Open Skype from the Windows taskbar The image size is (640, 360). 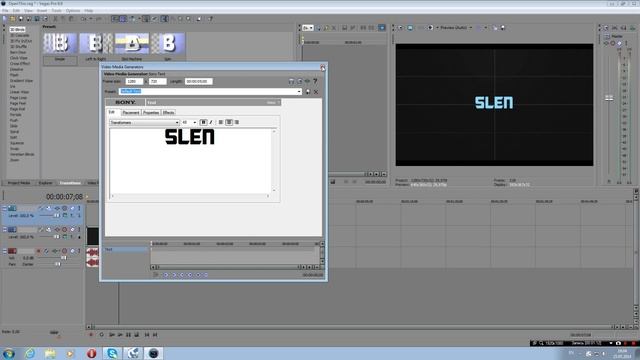[111, 353]
